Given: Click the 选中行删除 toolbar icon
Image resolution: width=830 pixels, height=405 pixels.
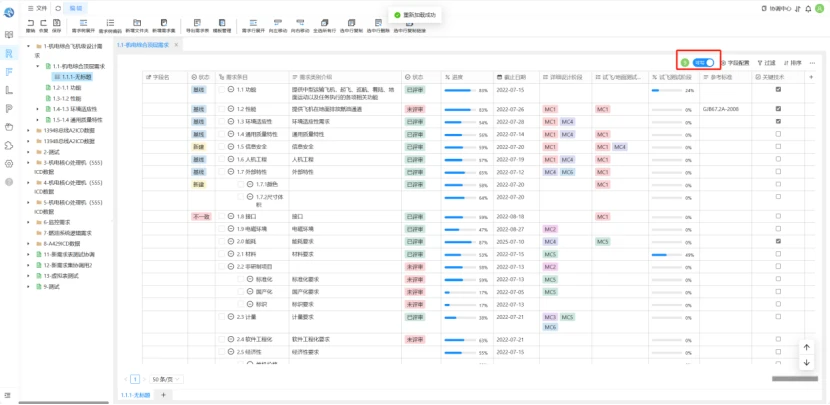Looking at the screenshot, I should coord(378,23).
